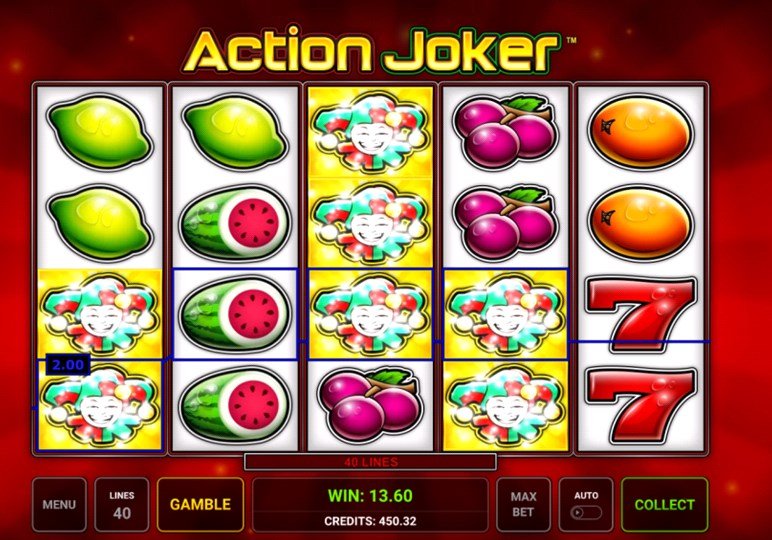772x540 pixels.
Task: Click the CREDITS 450.32 readout
Action: point(370,521)
